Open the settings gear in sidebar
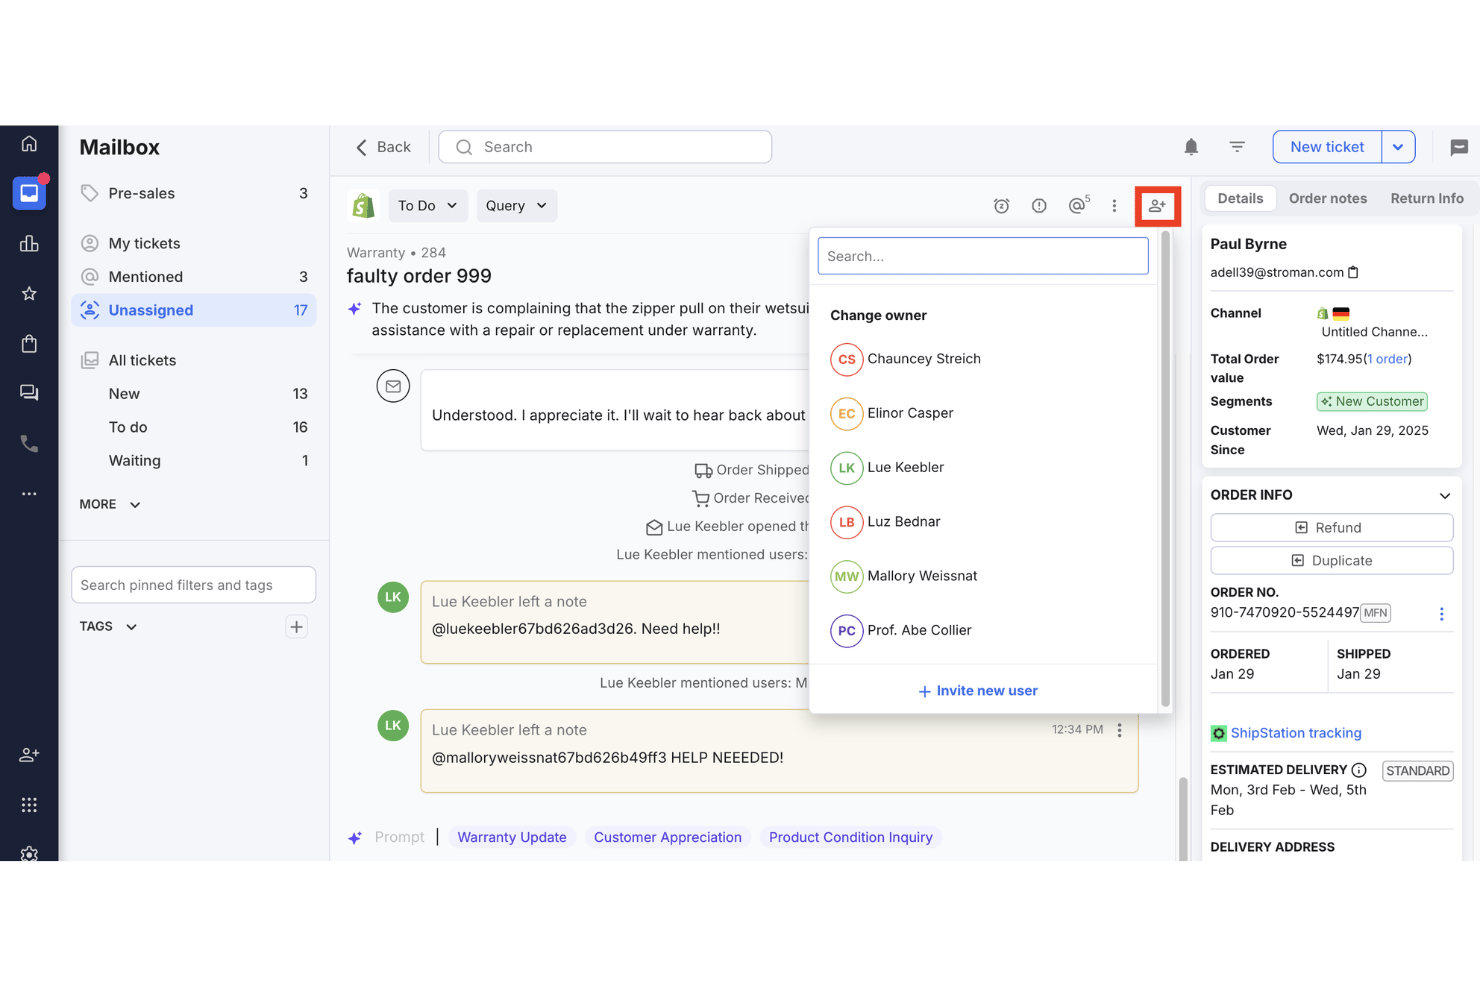Viewport: 1480px width, 987px height. [x=29, y=854]
